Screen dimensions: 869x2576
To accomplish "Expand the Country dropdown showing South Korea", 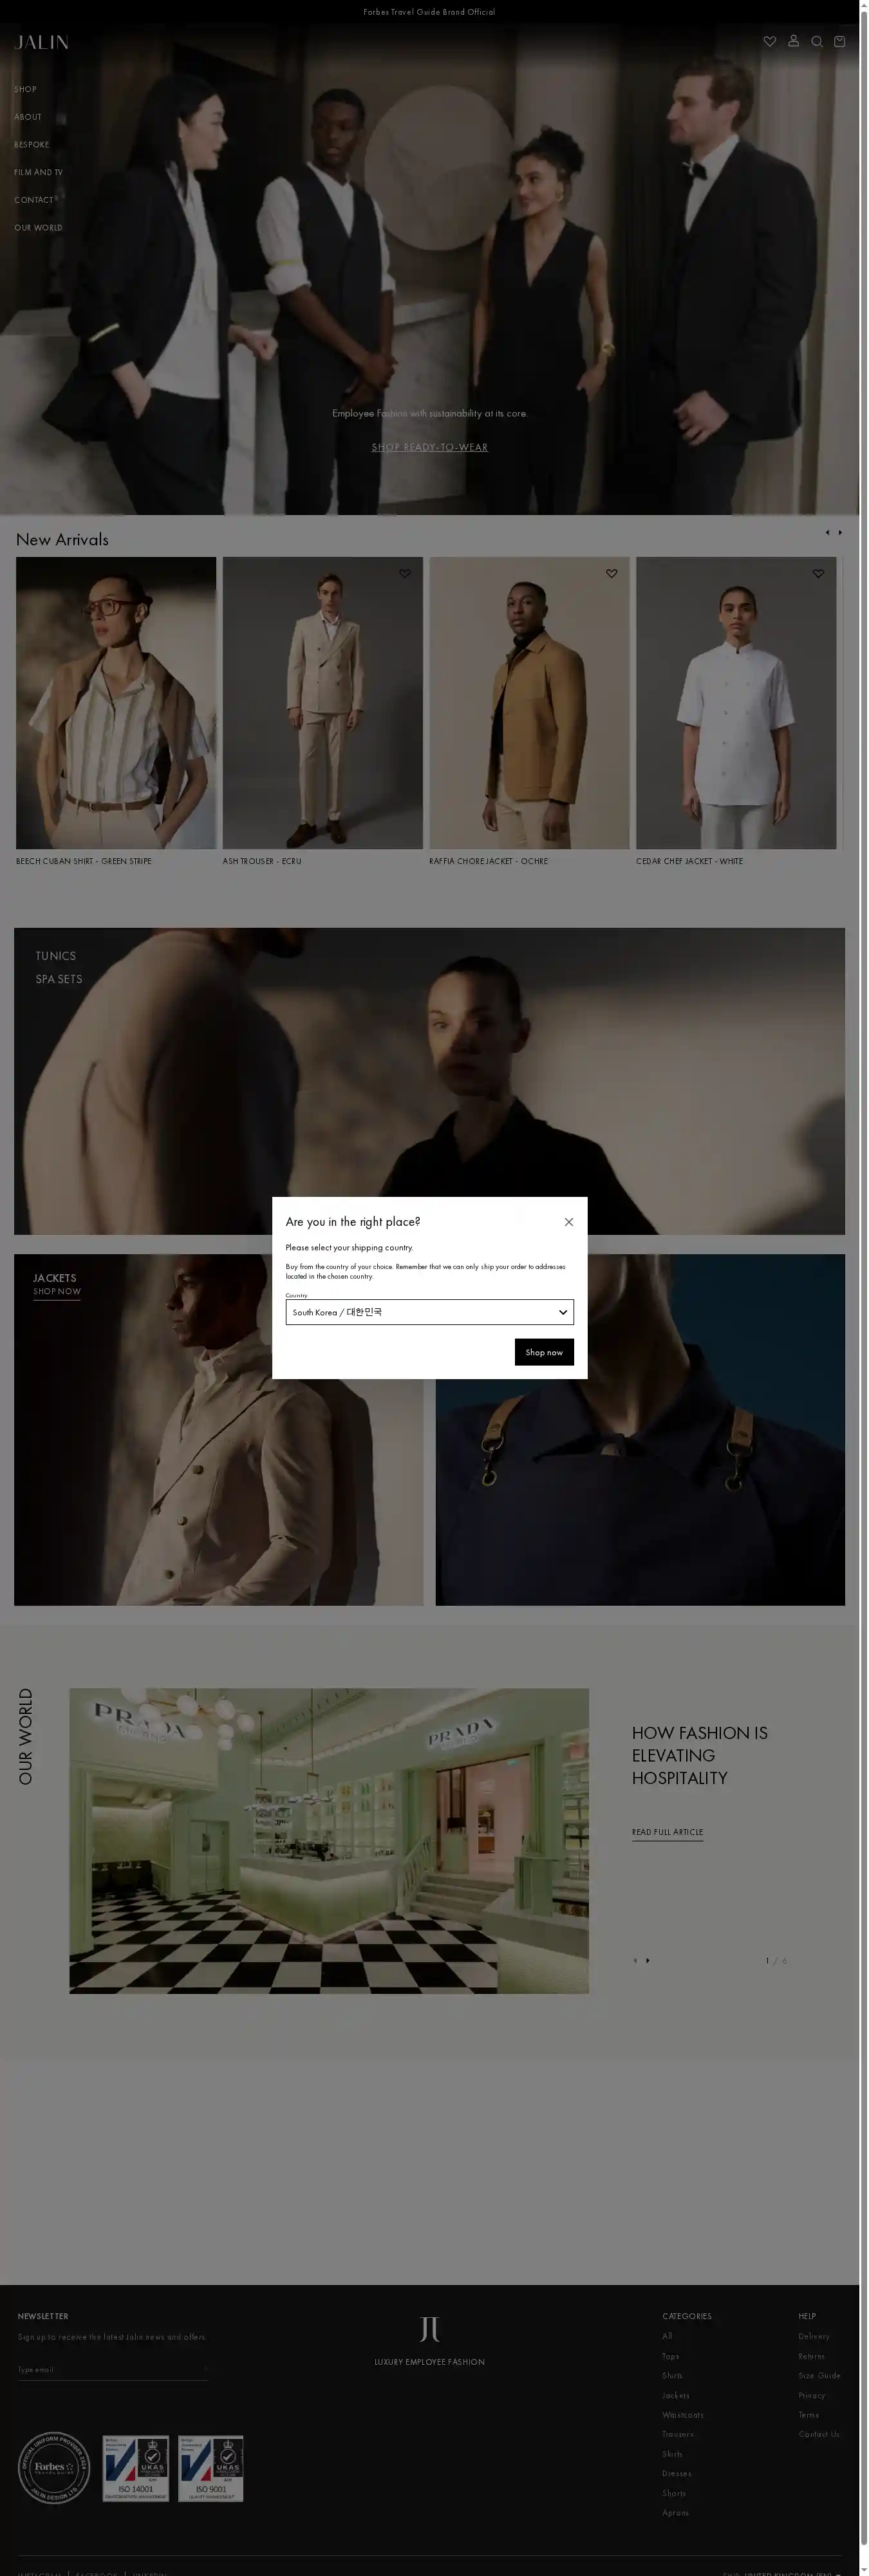I will 429,1312.
